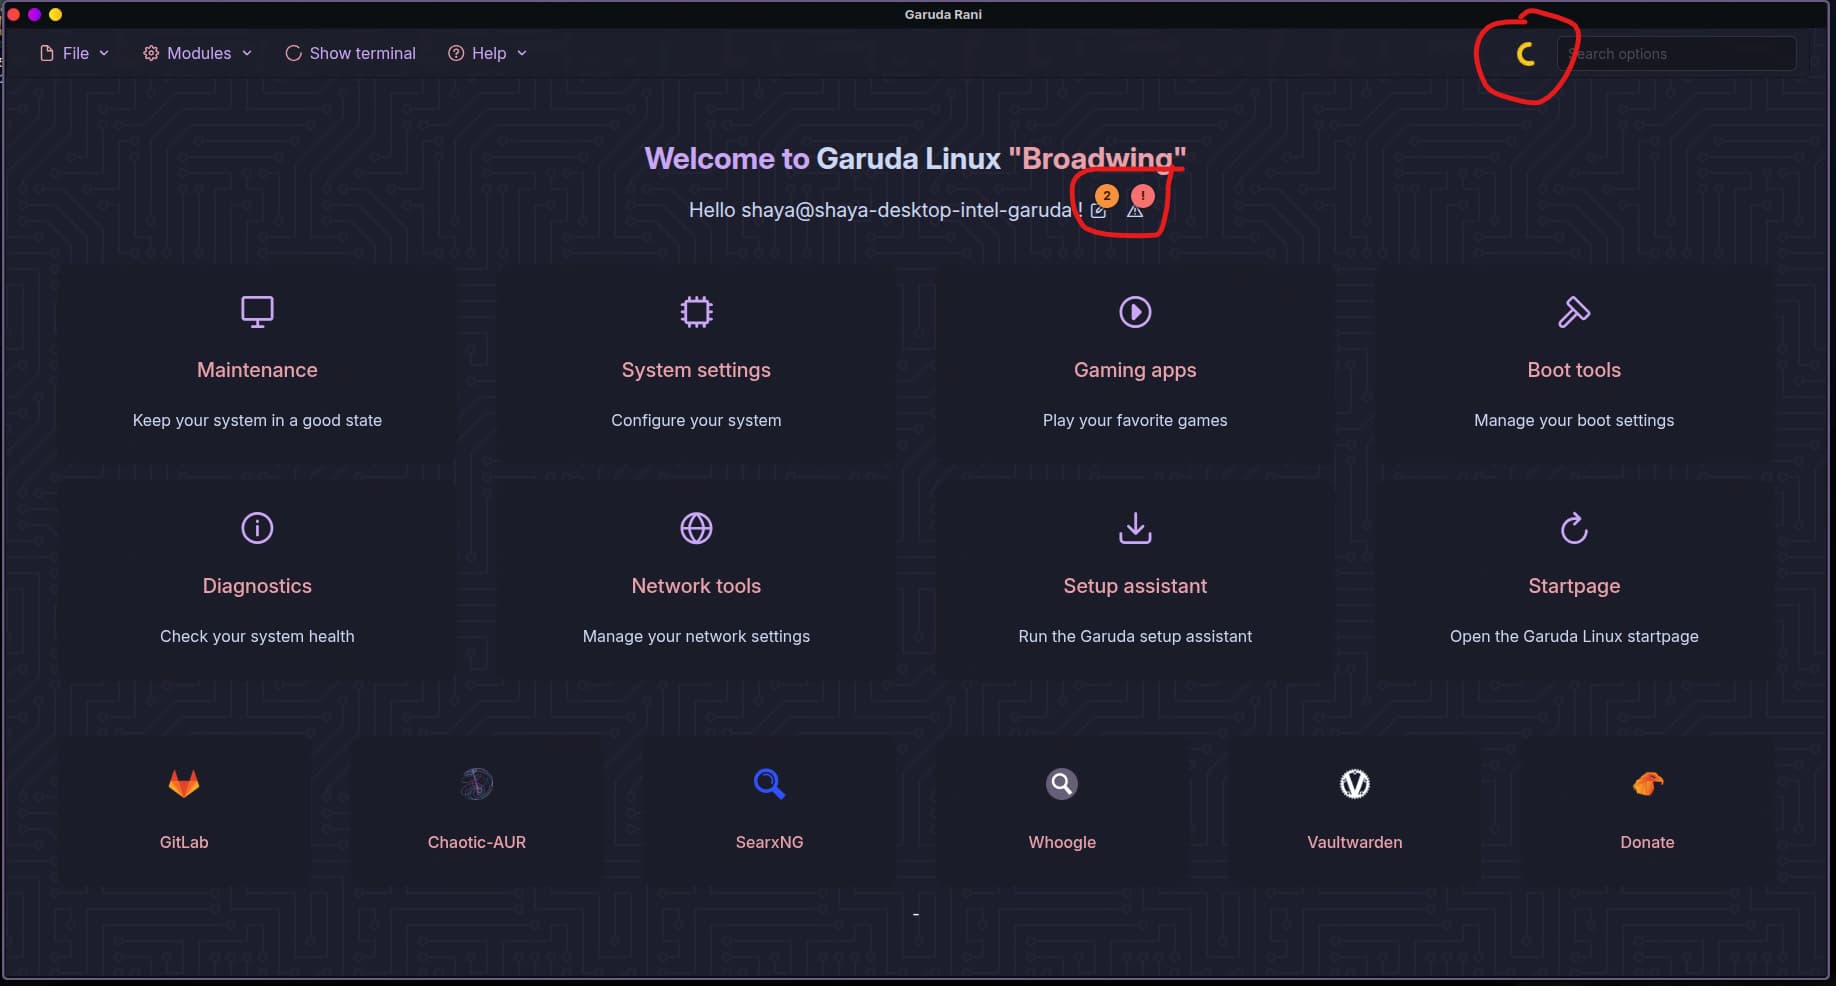The image size is (1836, 986).
Task: Open the Network tools title link
Action: [696, 586]
